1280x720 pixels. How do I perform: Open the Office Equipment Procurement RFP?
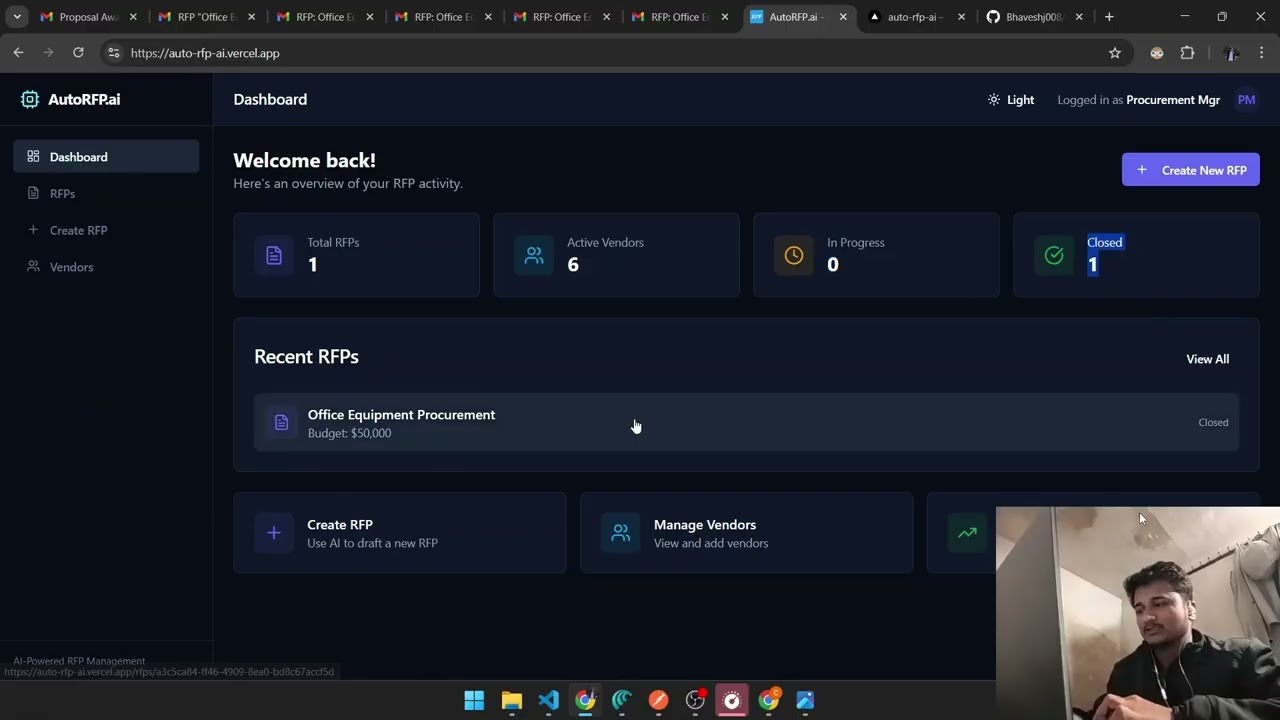click(x=746, y=423)
